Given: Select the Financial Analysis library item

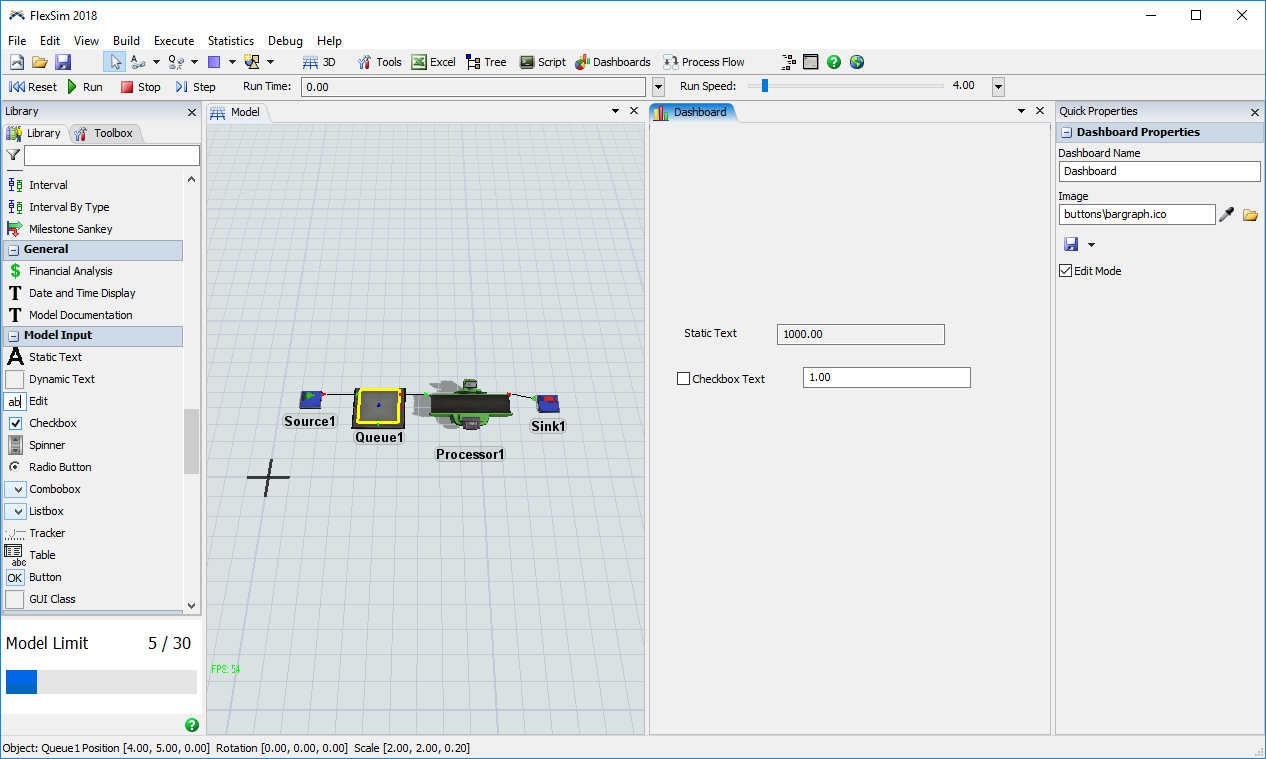Looking at the screenshot, I should click(70, 271).
